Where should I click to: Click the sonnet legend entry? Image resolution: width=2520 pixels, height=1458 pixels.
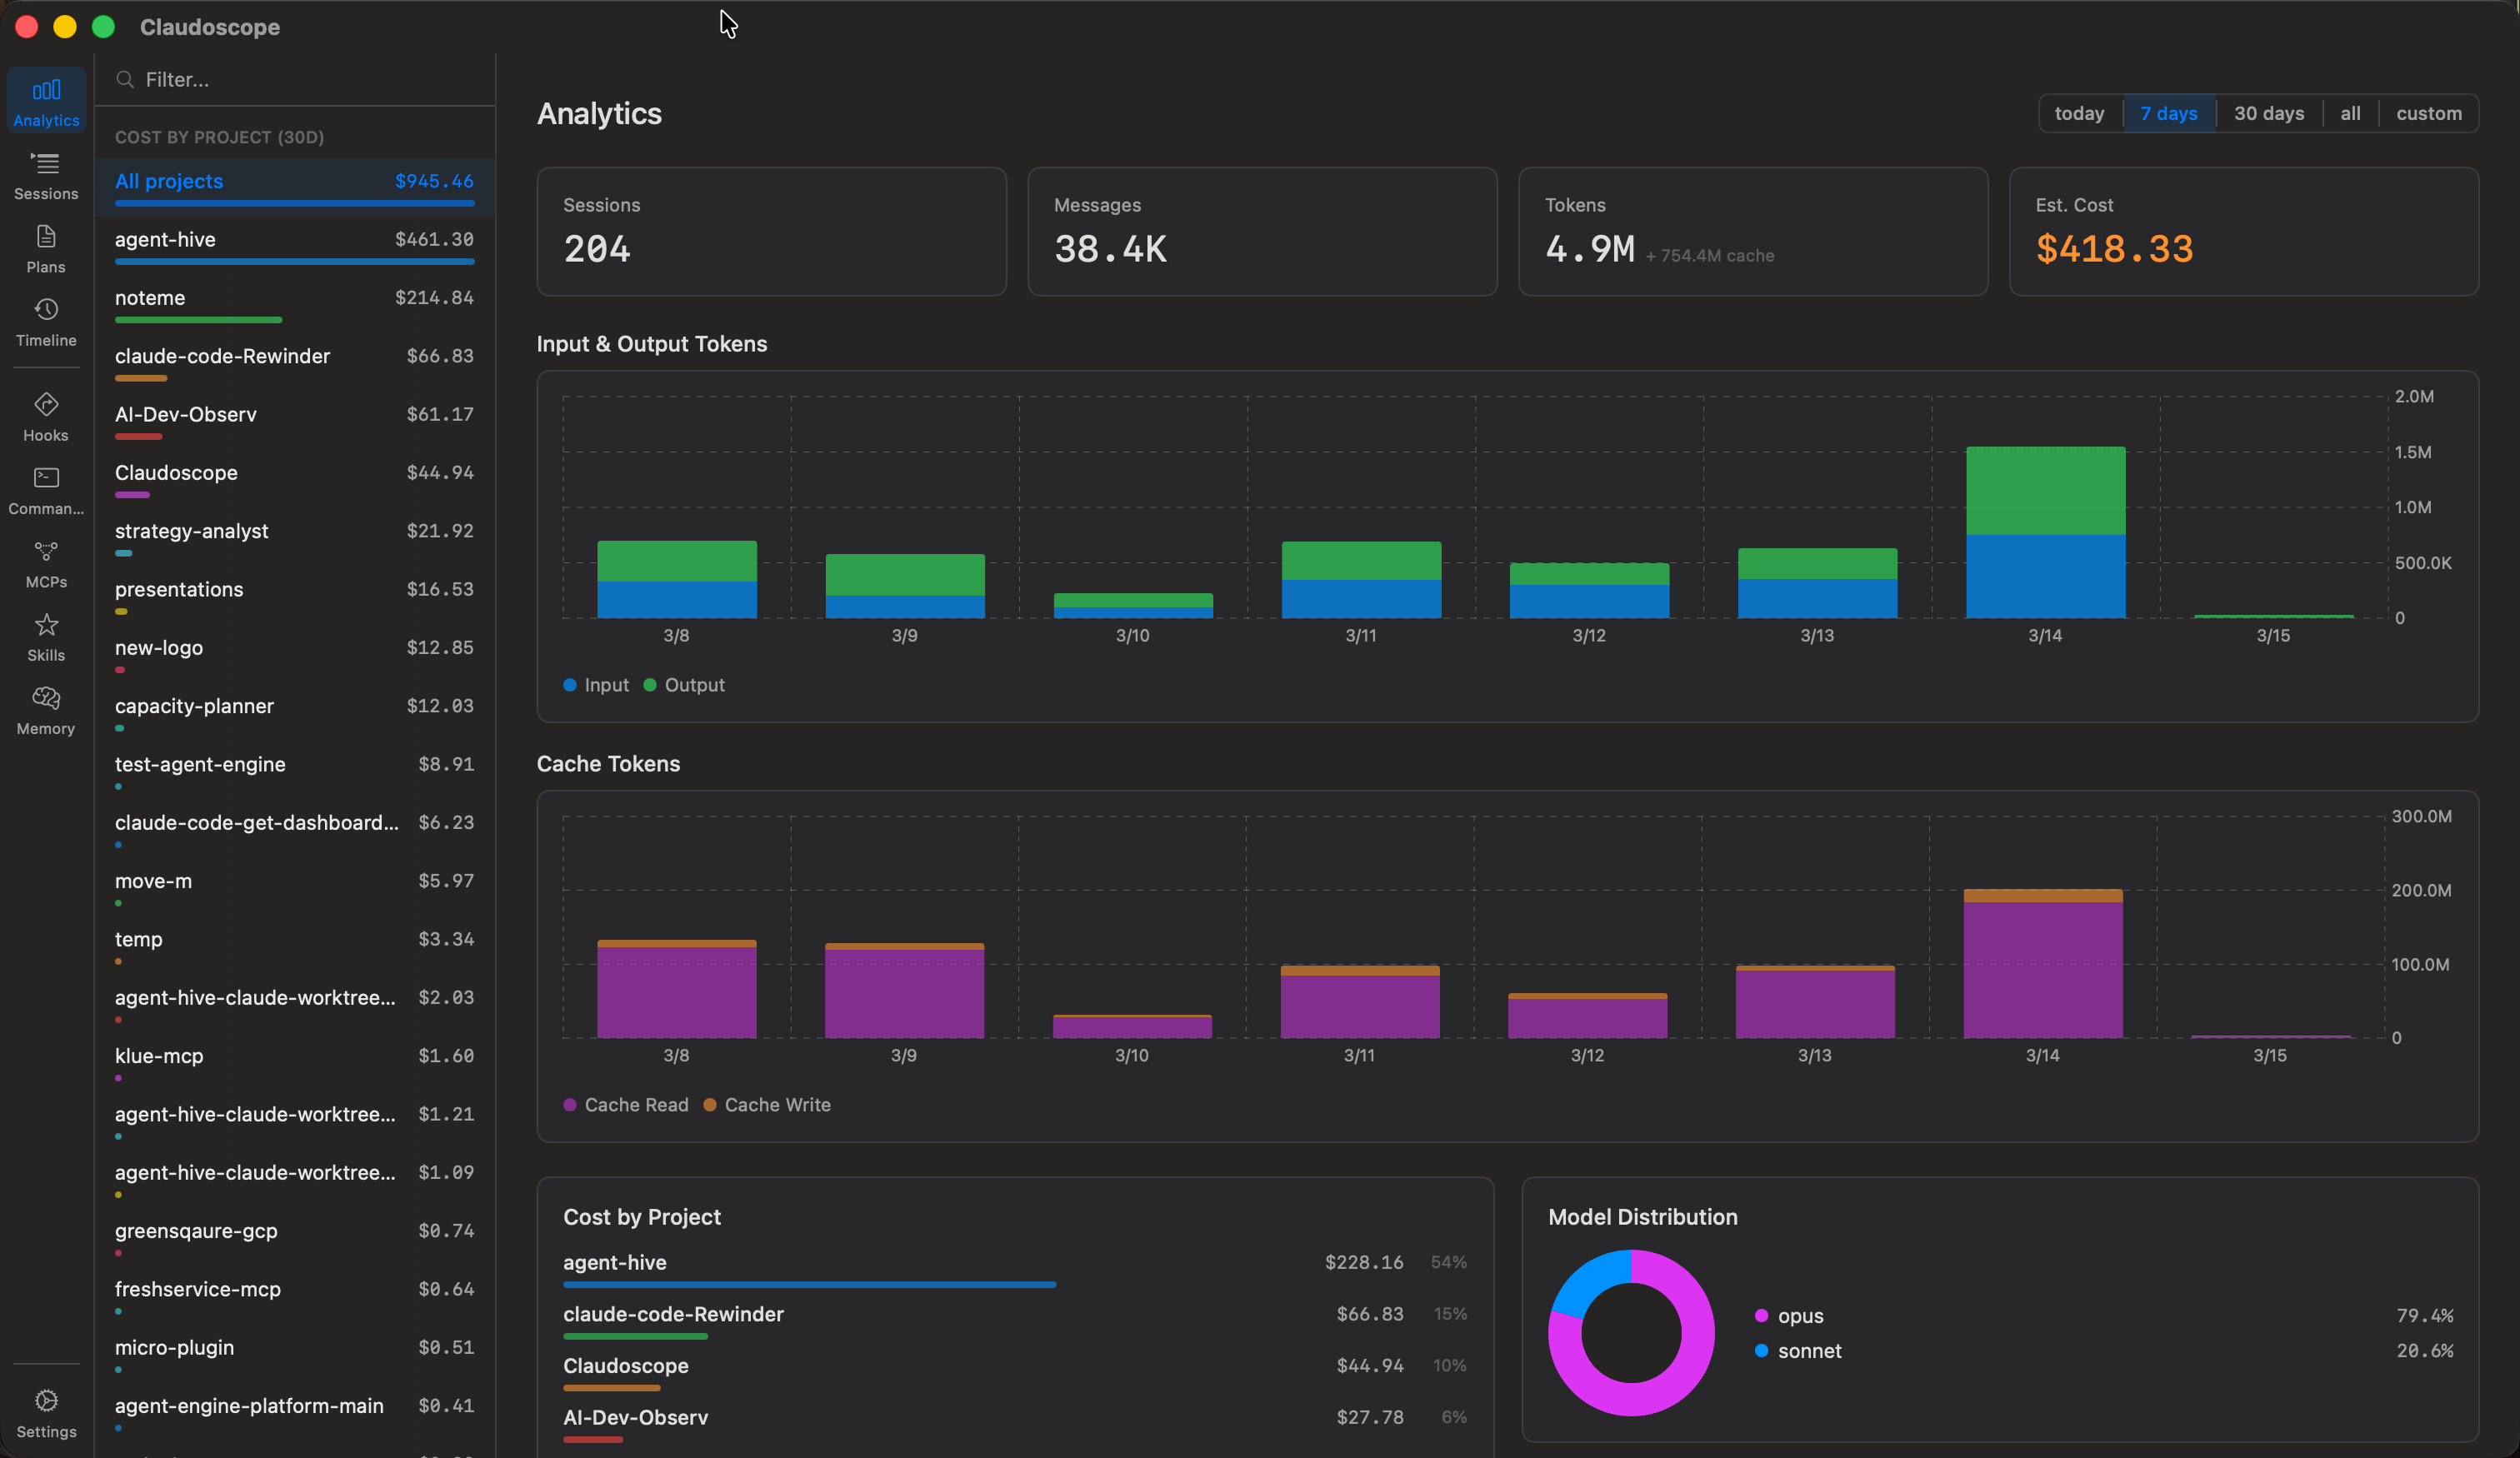1798,1351
